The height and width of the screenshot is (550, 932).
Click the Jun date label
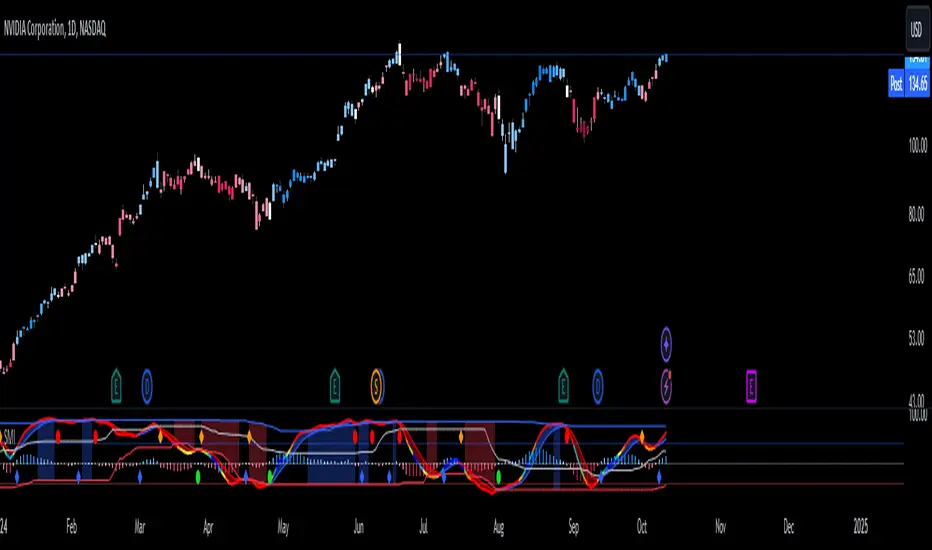(x=358, y=526)
